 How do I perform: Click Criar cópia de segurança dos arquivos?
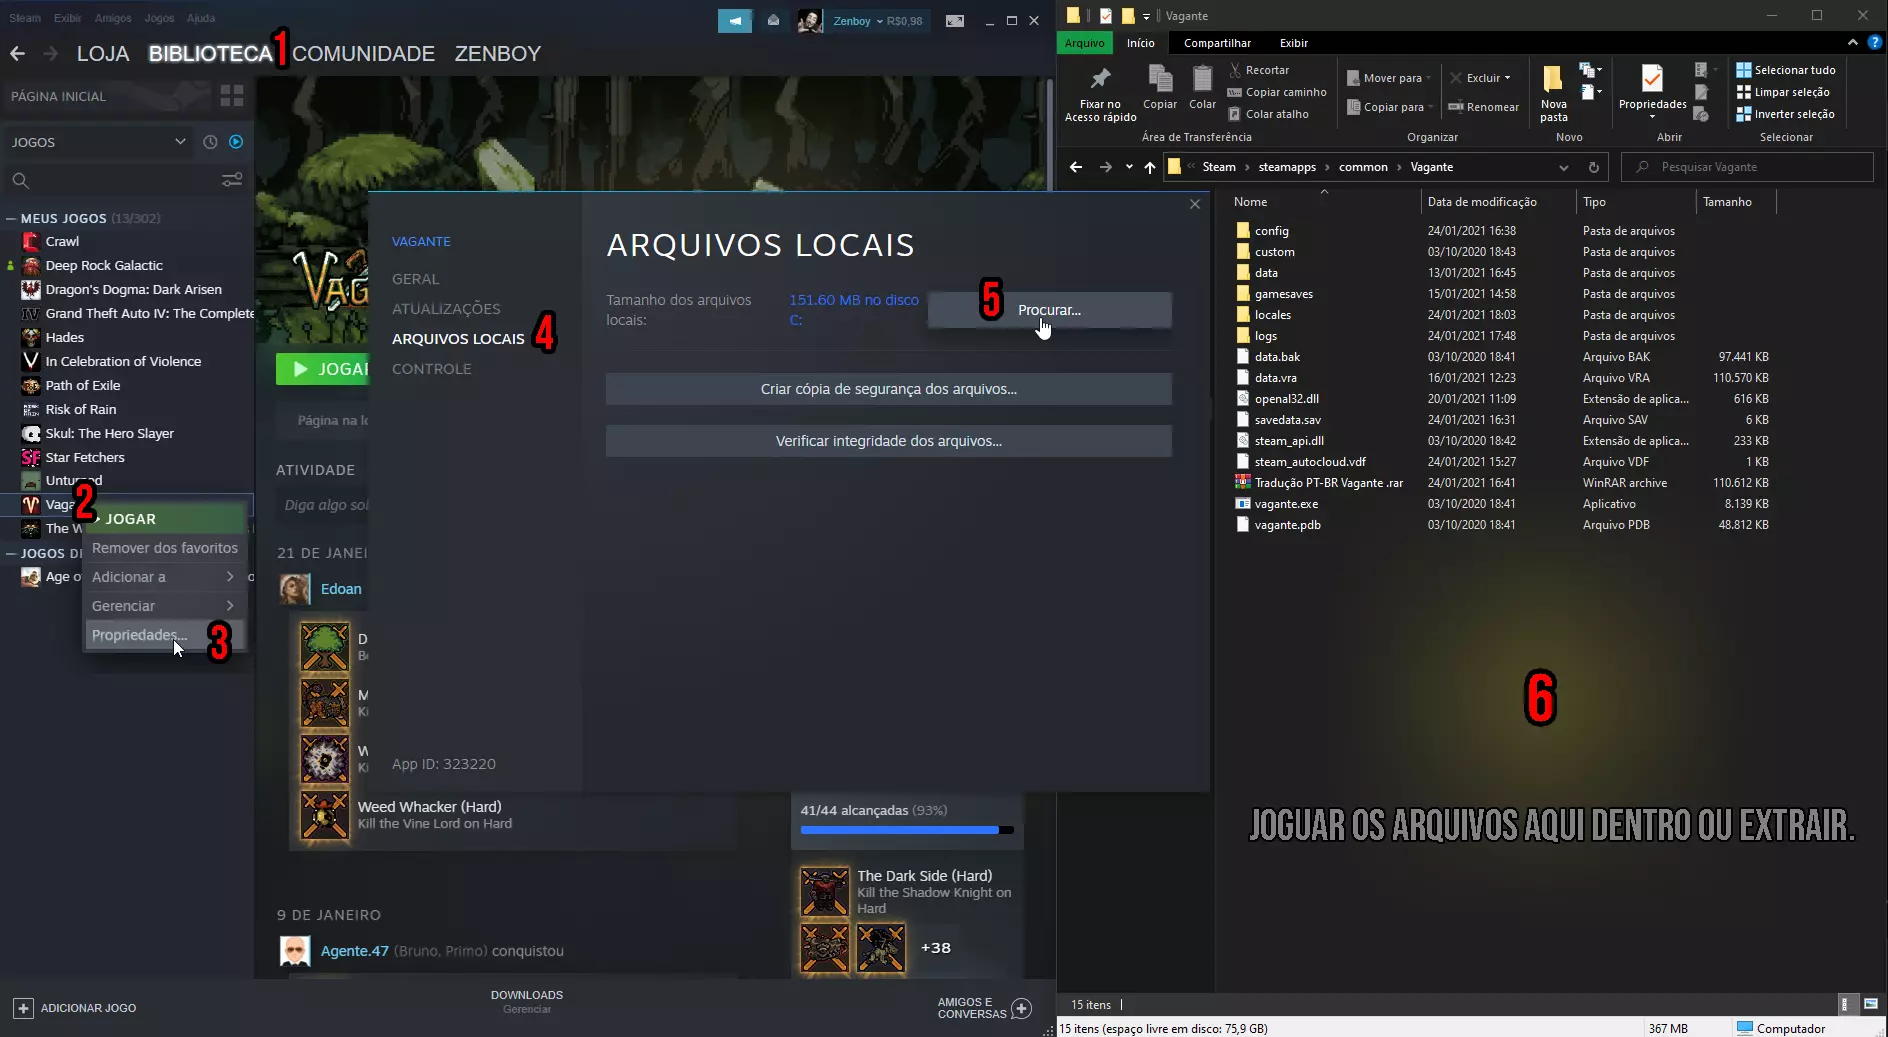(x=888, y=389)
